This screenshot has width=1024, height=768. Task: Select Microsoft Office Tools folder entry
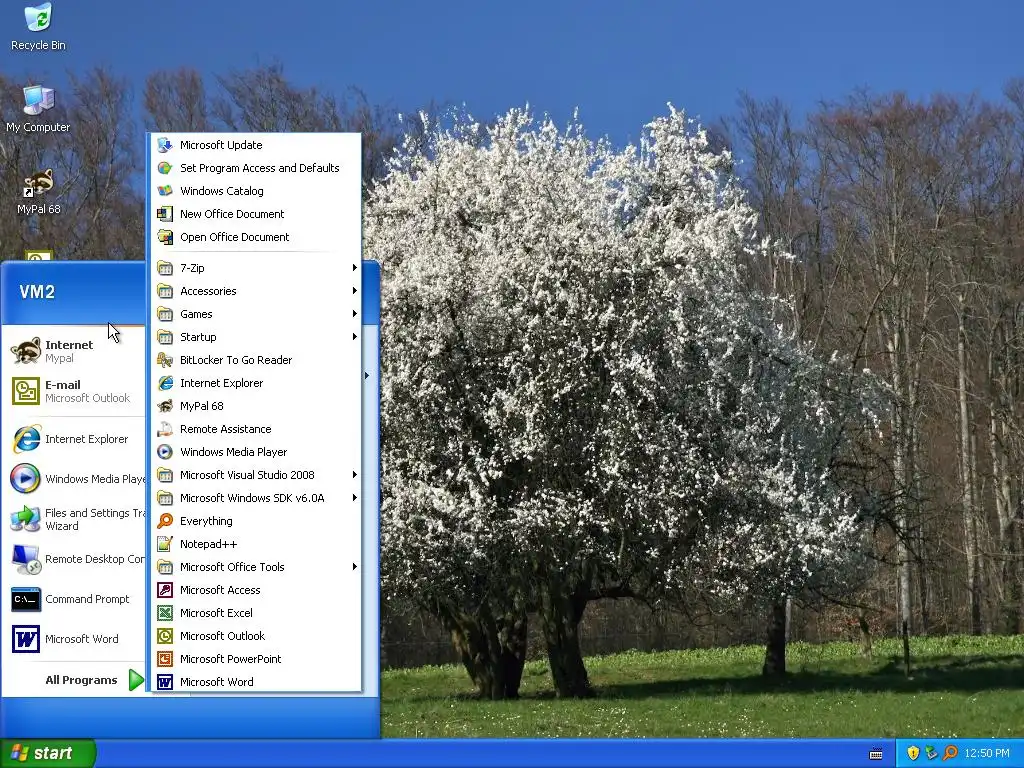pos(256,567)
